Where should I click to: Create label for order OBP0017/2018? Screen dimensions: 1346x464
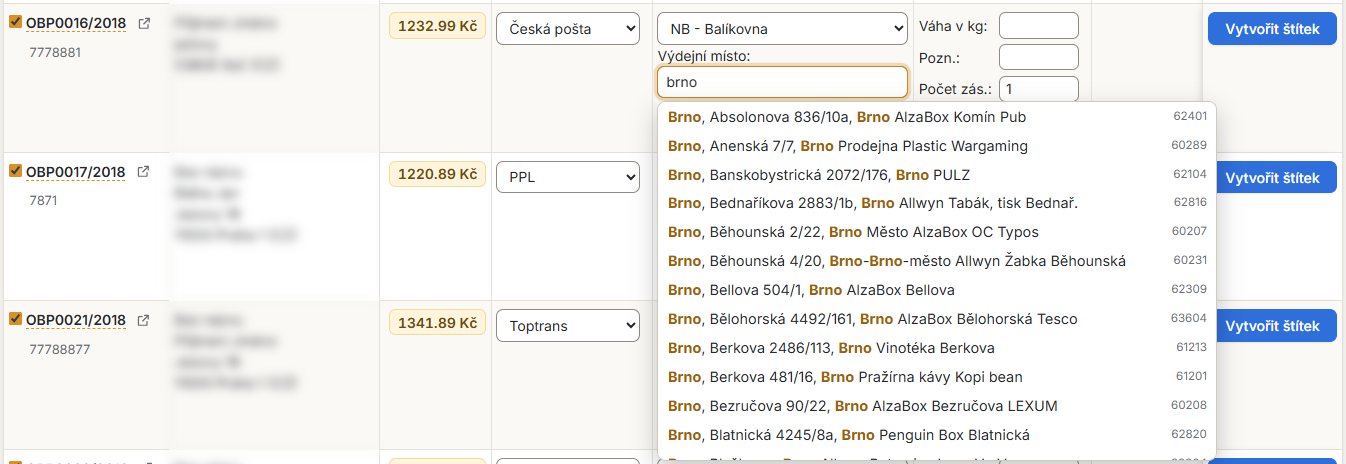pos(1272,178)
